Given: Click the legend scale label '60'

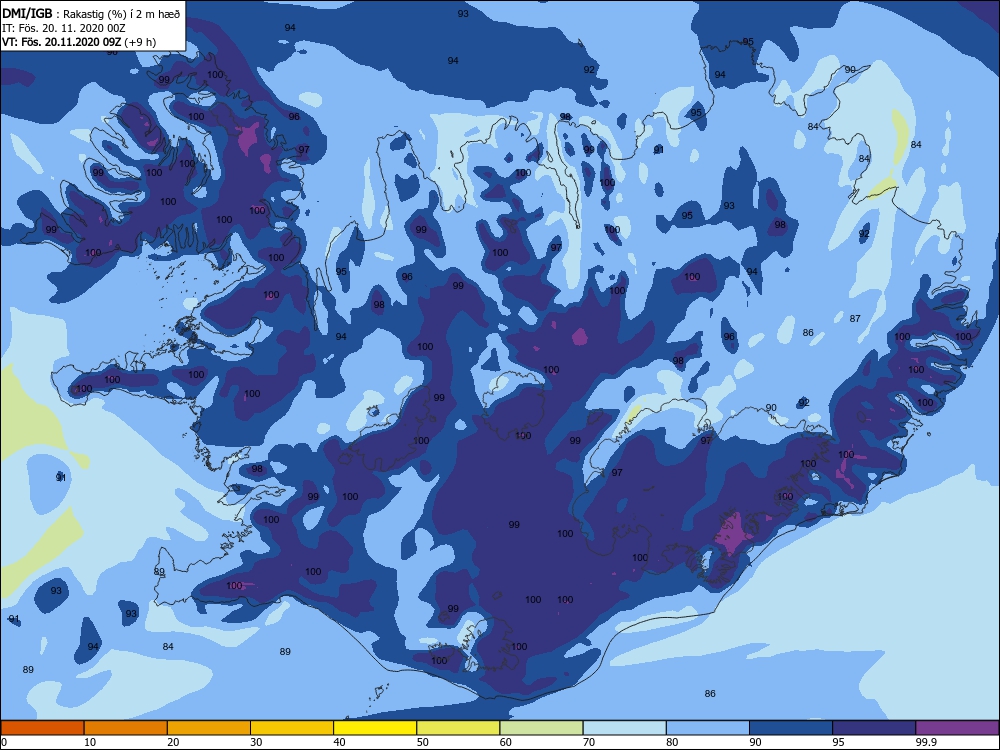Looking at the screenshot, I should click(x=506, y=742).
